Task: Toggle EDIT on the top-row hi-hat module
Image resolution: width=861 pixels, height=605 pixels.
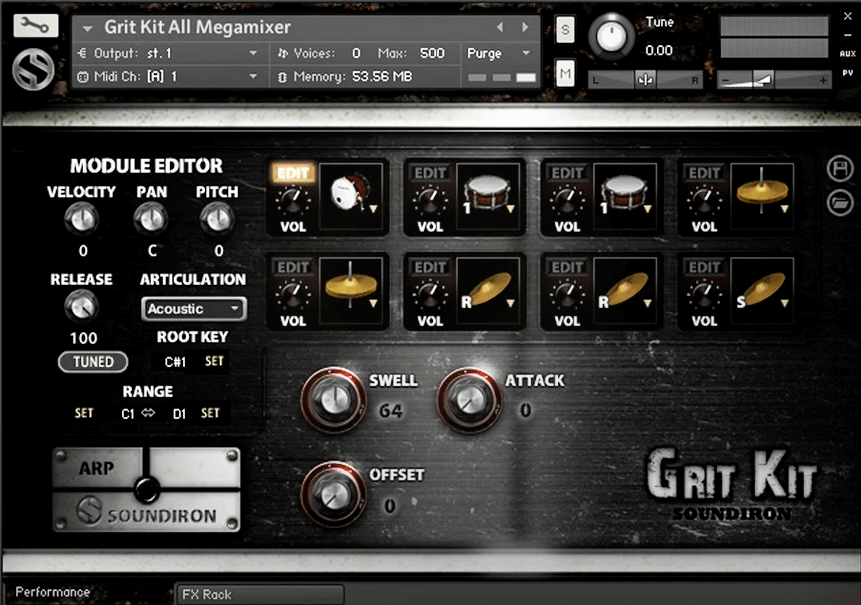Action: [705, 173]
